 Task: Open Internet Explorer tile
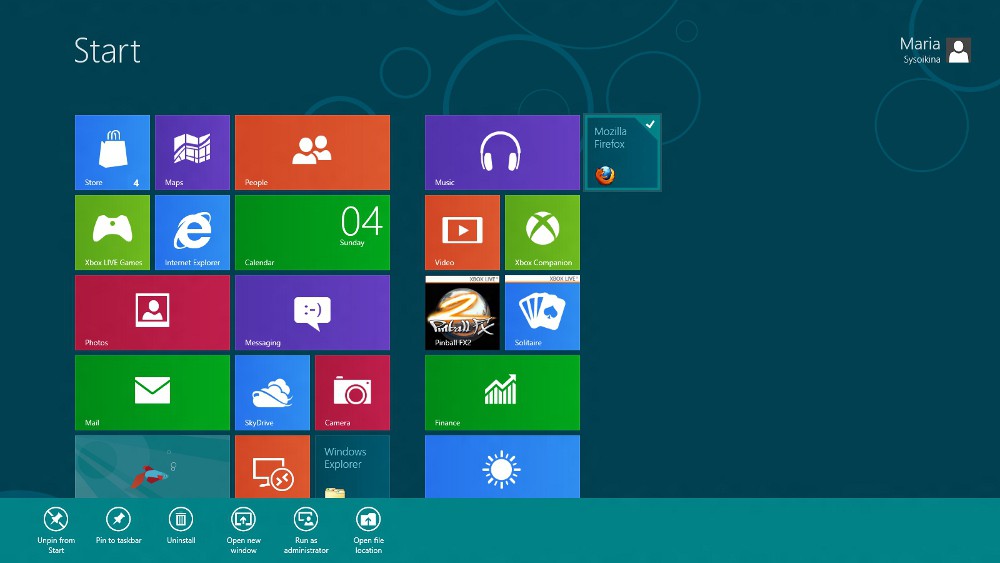192,232
